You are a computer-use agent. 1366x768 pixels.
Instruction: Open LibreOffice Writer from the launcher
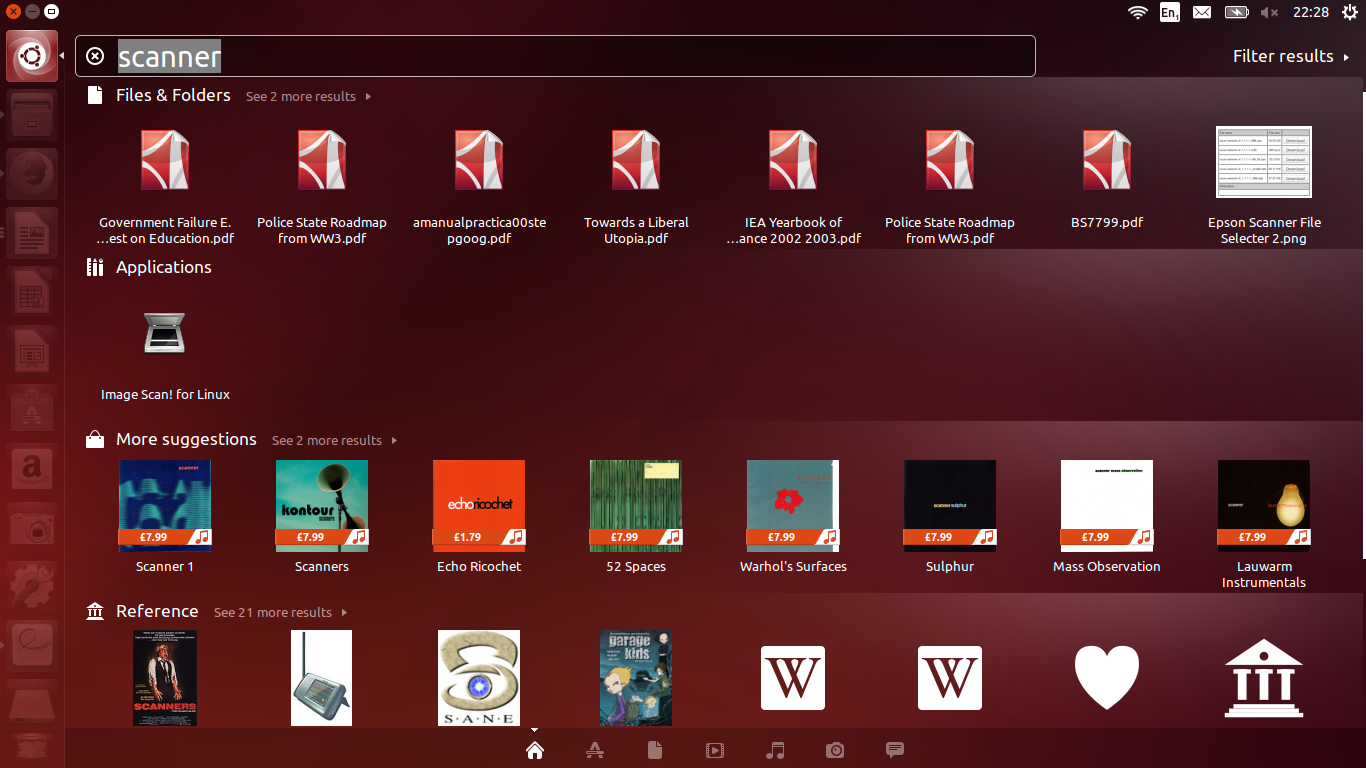click(x=31, y=234)
